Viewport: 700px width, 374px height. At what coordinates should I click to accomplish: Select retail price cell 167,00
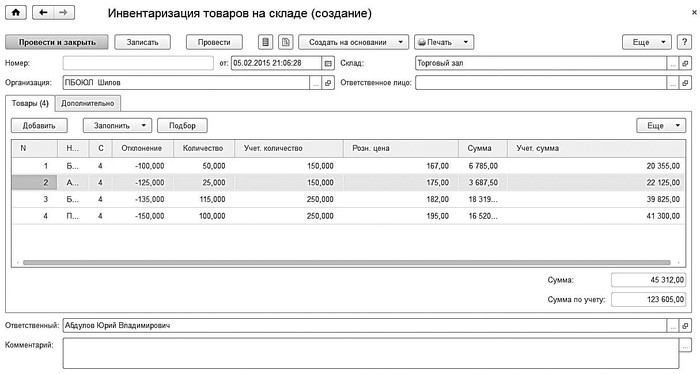(x=400, y=166)
